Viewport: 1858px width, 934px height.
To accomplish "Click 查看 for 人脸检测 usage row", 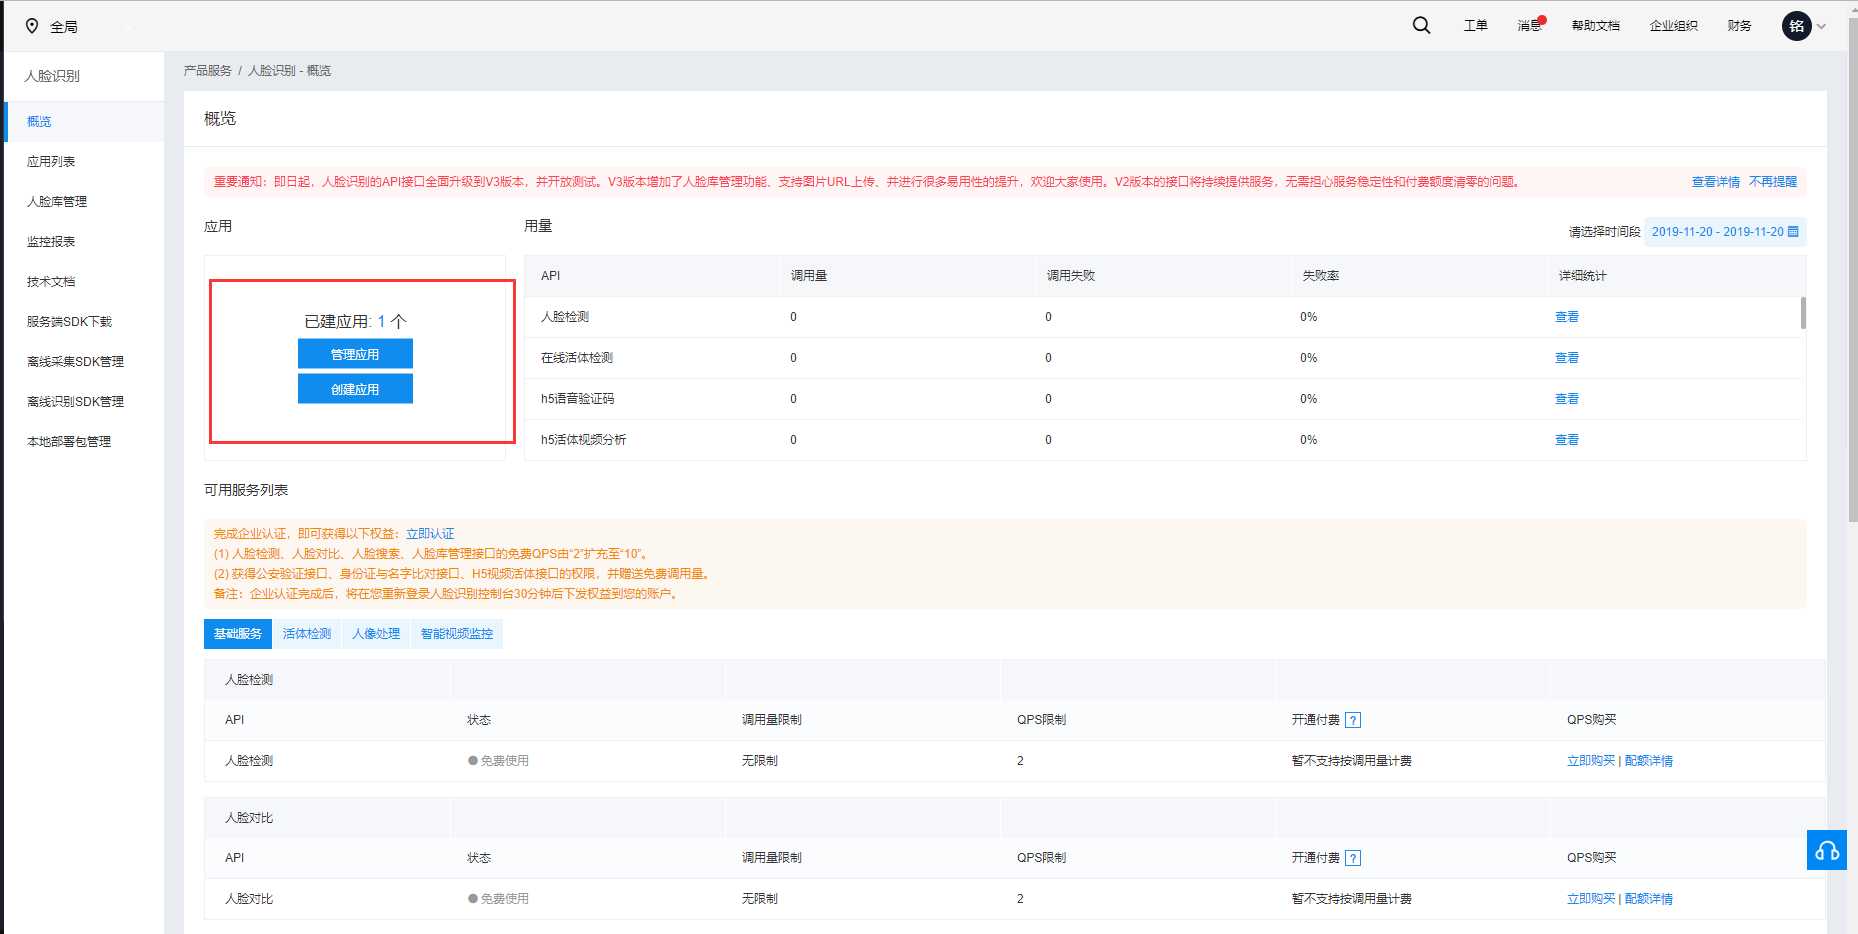I will pyautogui.click(x=1566, y=317).
